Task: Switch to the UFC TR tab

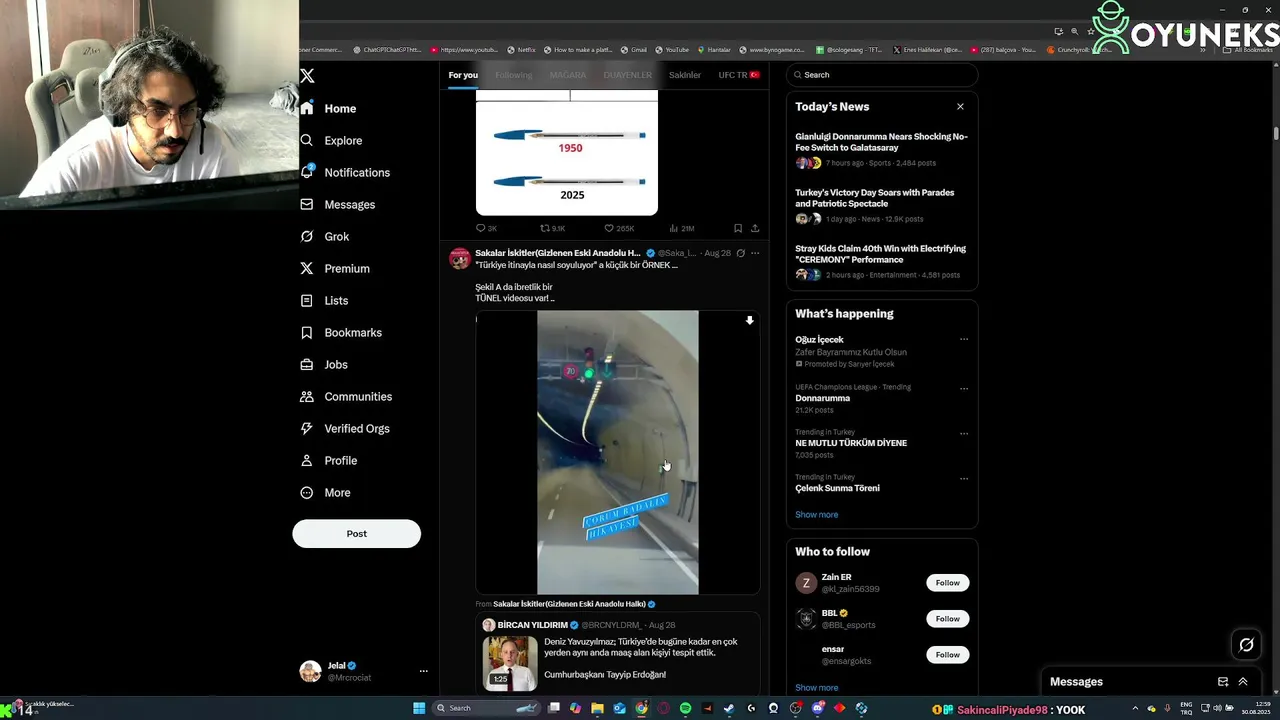Action: pyautogui.click(x=739, y=75)
